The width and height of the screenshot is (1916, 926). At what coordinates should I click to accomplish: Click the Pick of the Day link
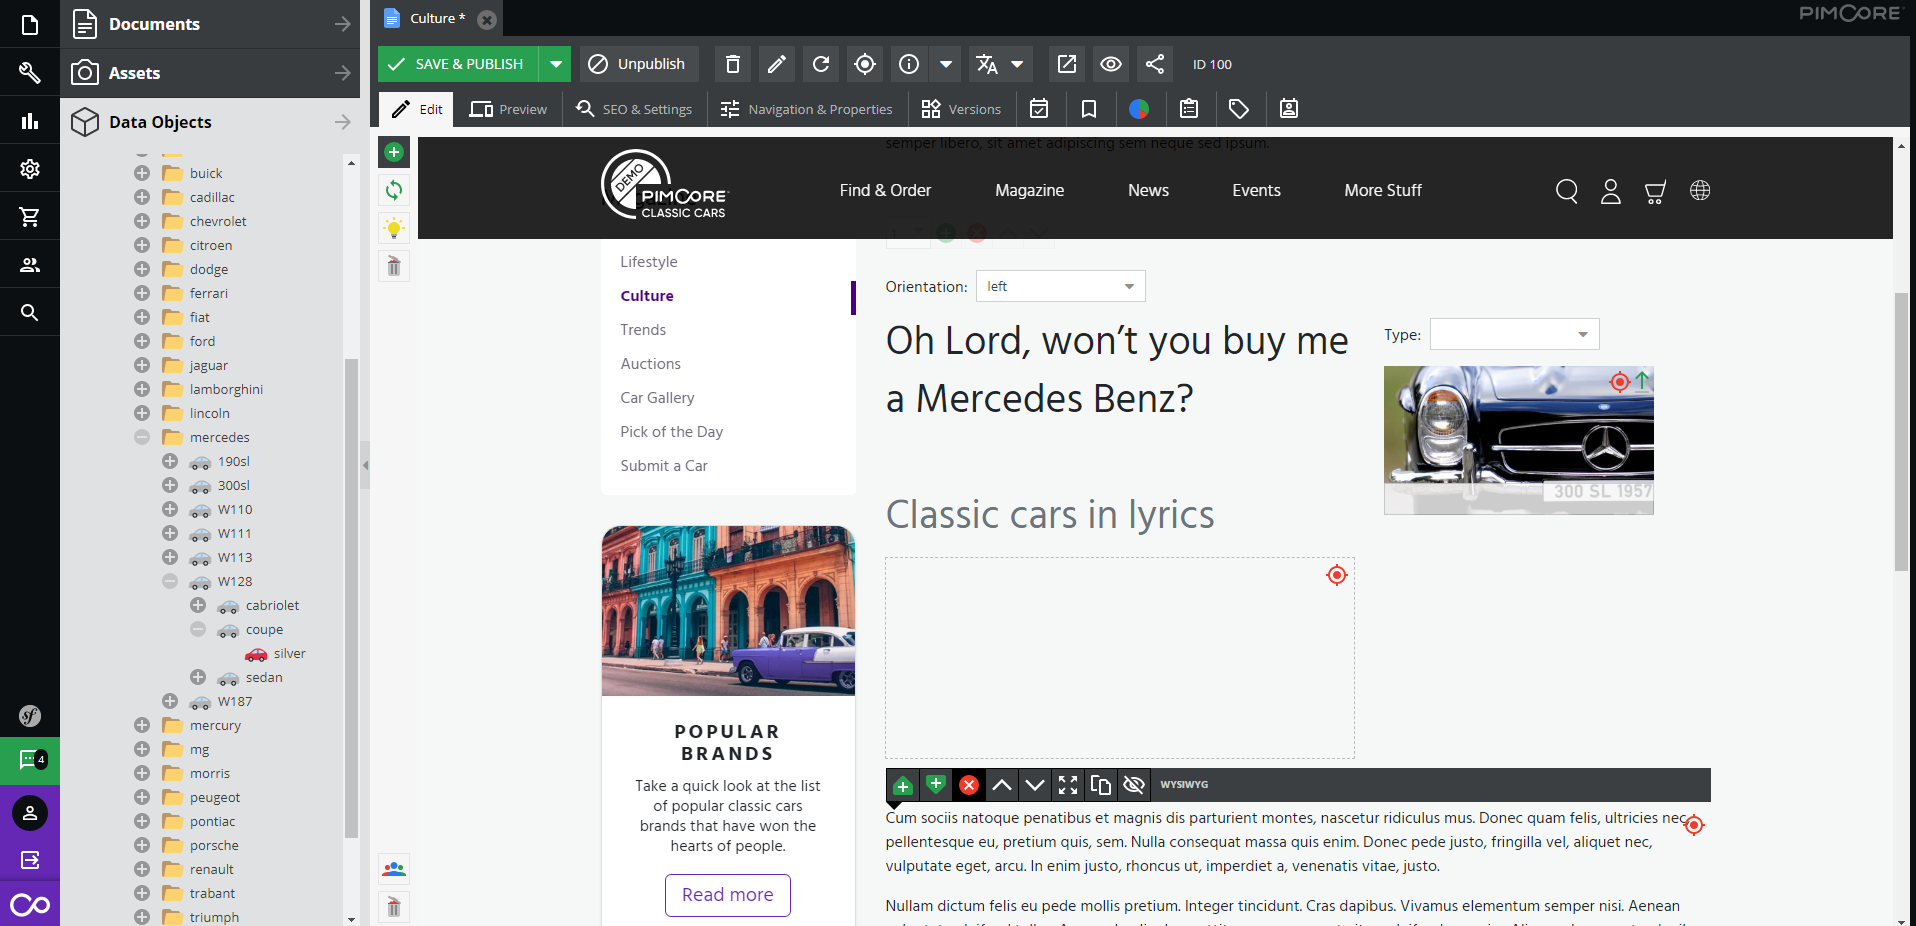click(671, 432)
